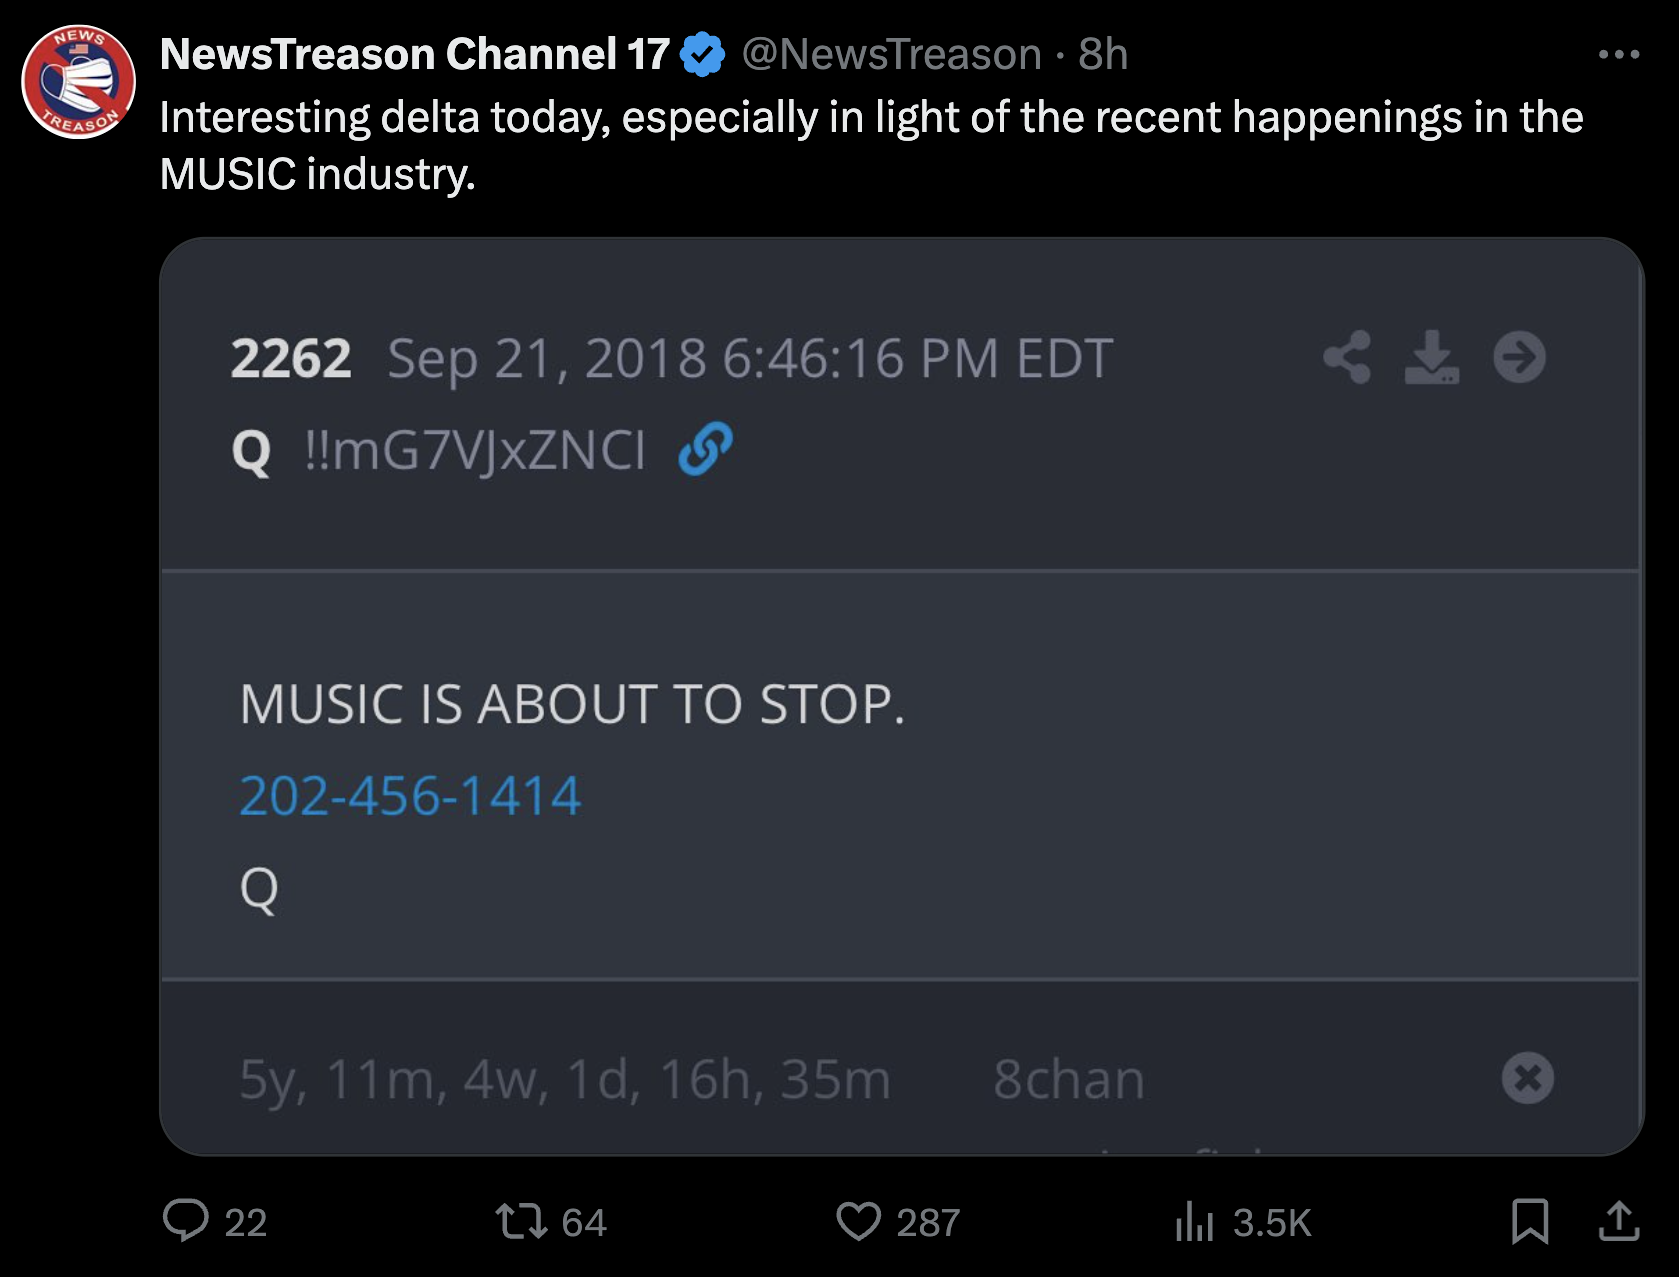The height and width of the screenshot is (1277, 1679).
Task: Click the download icon in post 2262
Action: (x=1432, y=357)
